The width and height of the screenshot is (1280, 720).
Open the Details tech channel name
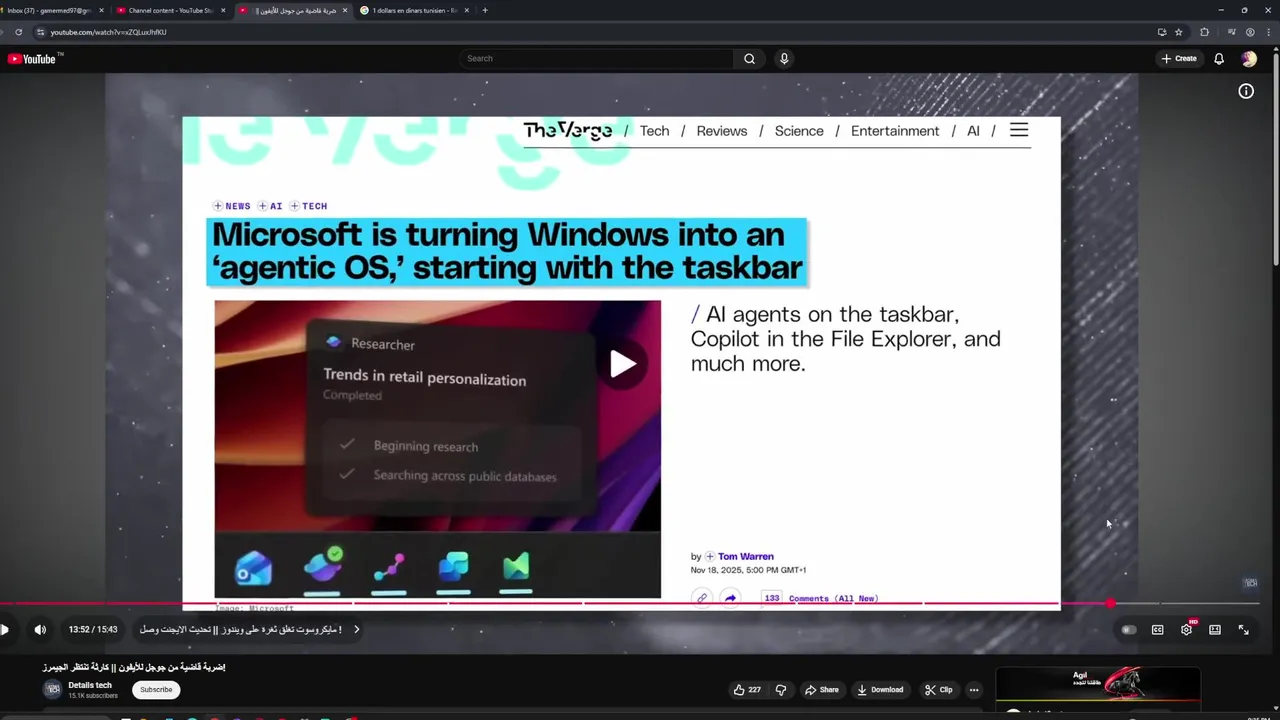point(90,685)
